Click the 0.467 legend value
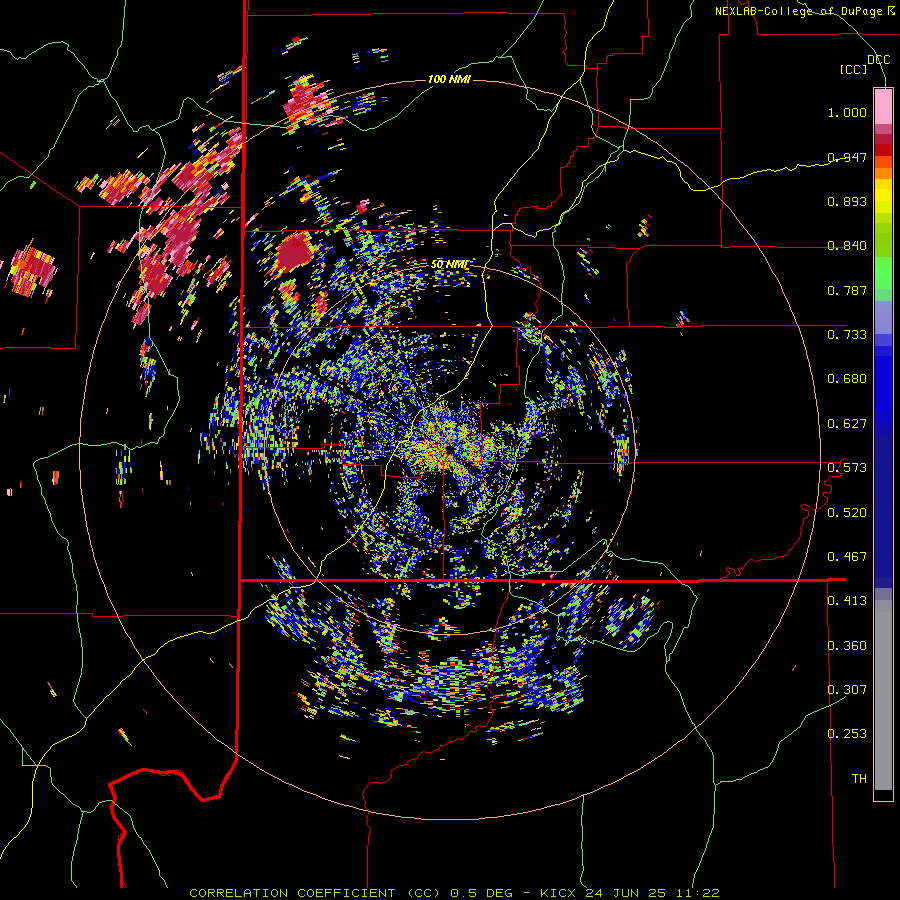900x900 pixels. tap(847, 556)
